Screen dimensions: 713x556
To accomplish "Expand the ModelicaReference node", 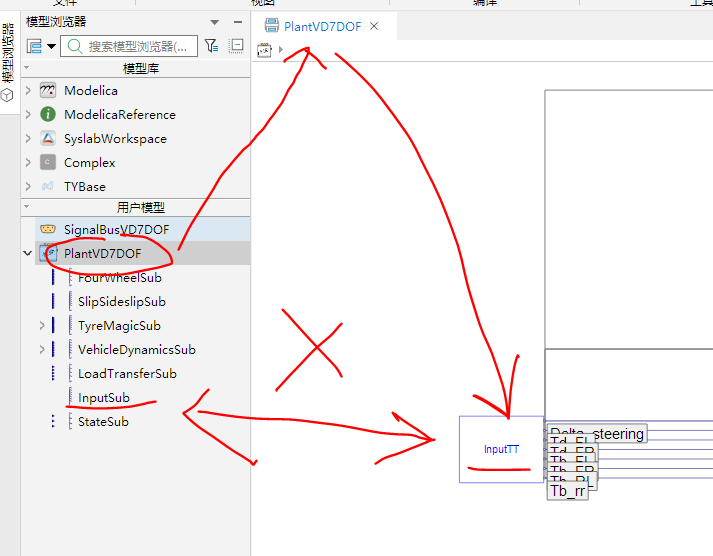I will [28, 114].
